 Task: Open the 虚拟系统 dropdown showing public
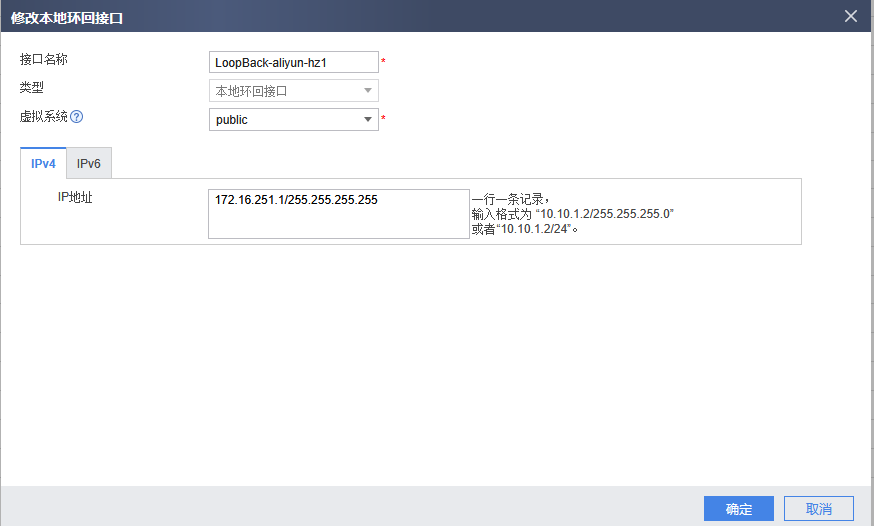[284, 120]
